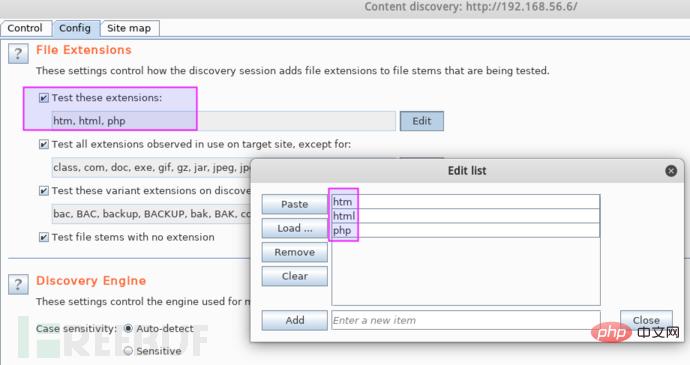Viewport: 690px width, 365px height.
Task: Select the Config tab
Action: [x=75, y=28]
